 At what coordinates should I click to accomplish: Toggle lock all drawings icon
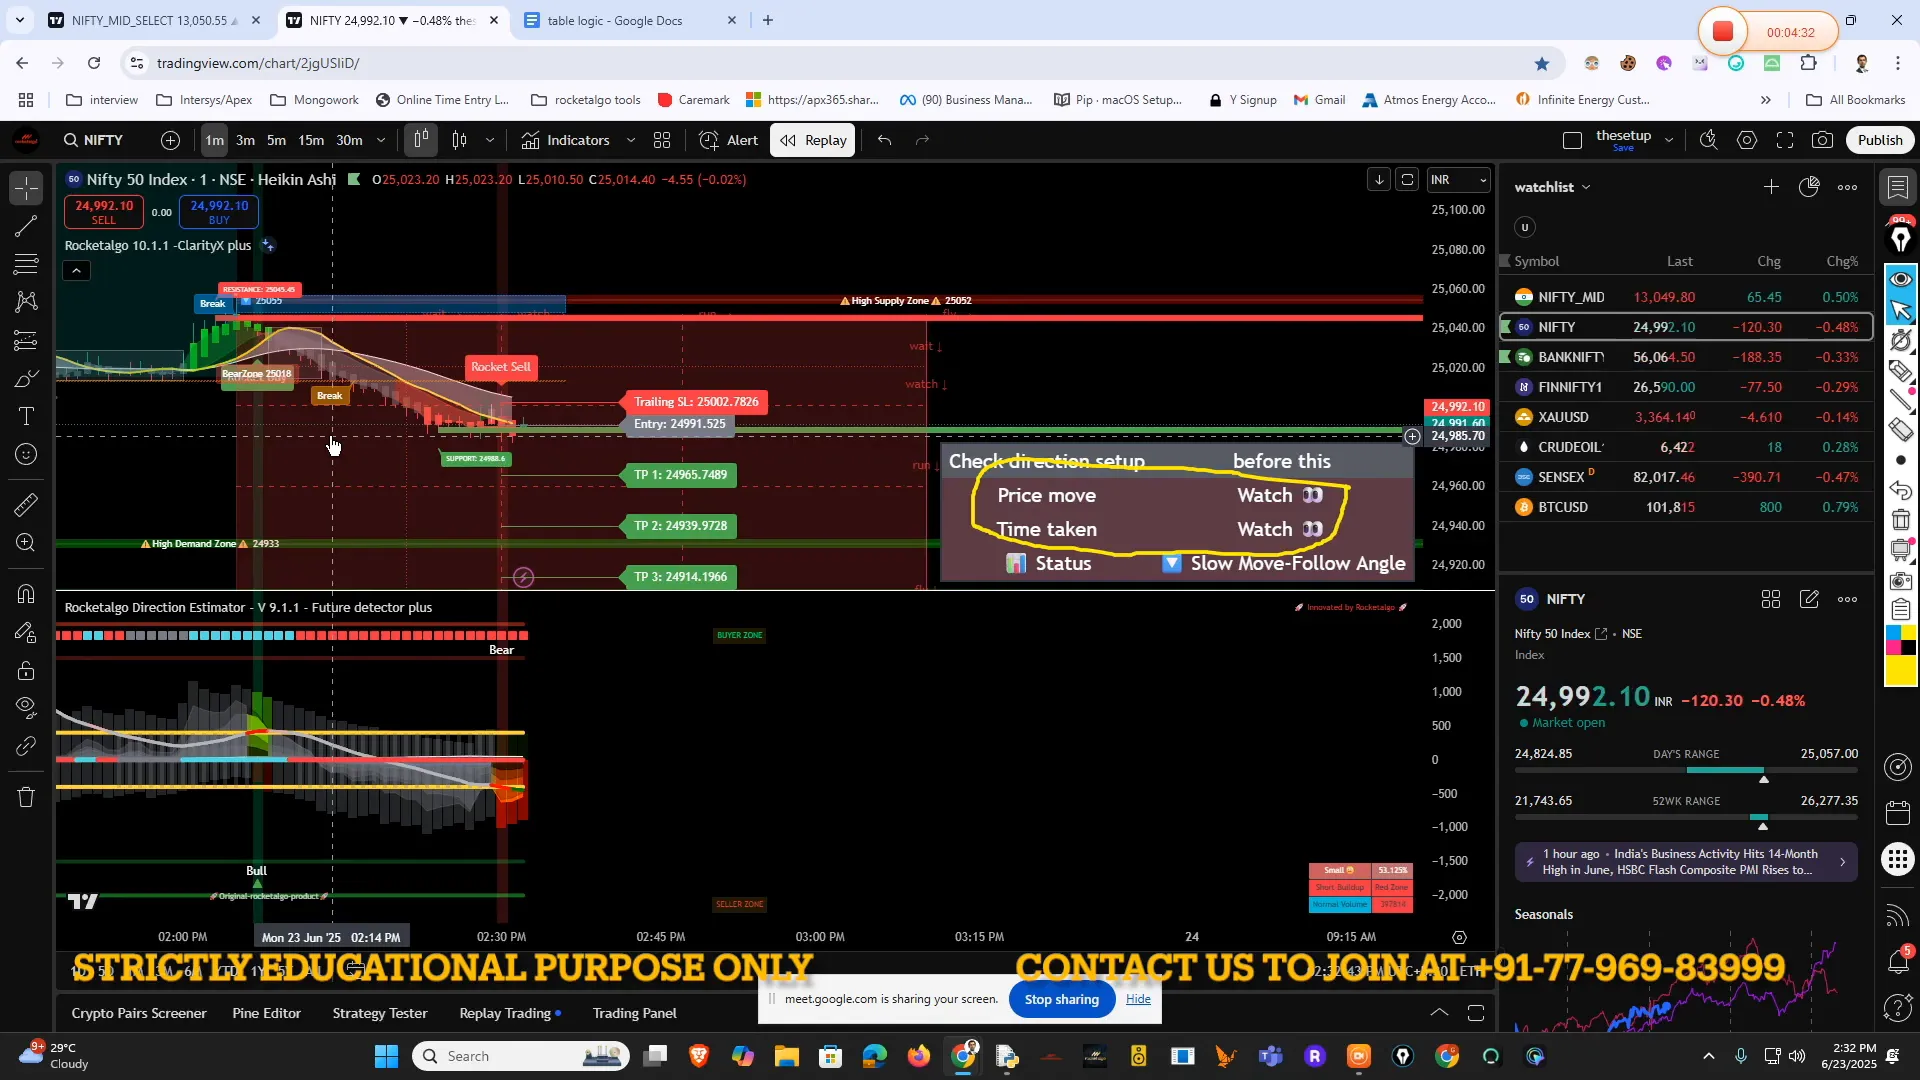coord(27,670)
